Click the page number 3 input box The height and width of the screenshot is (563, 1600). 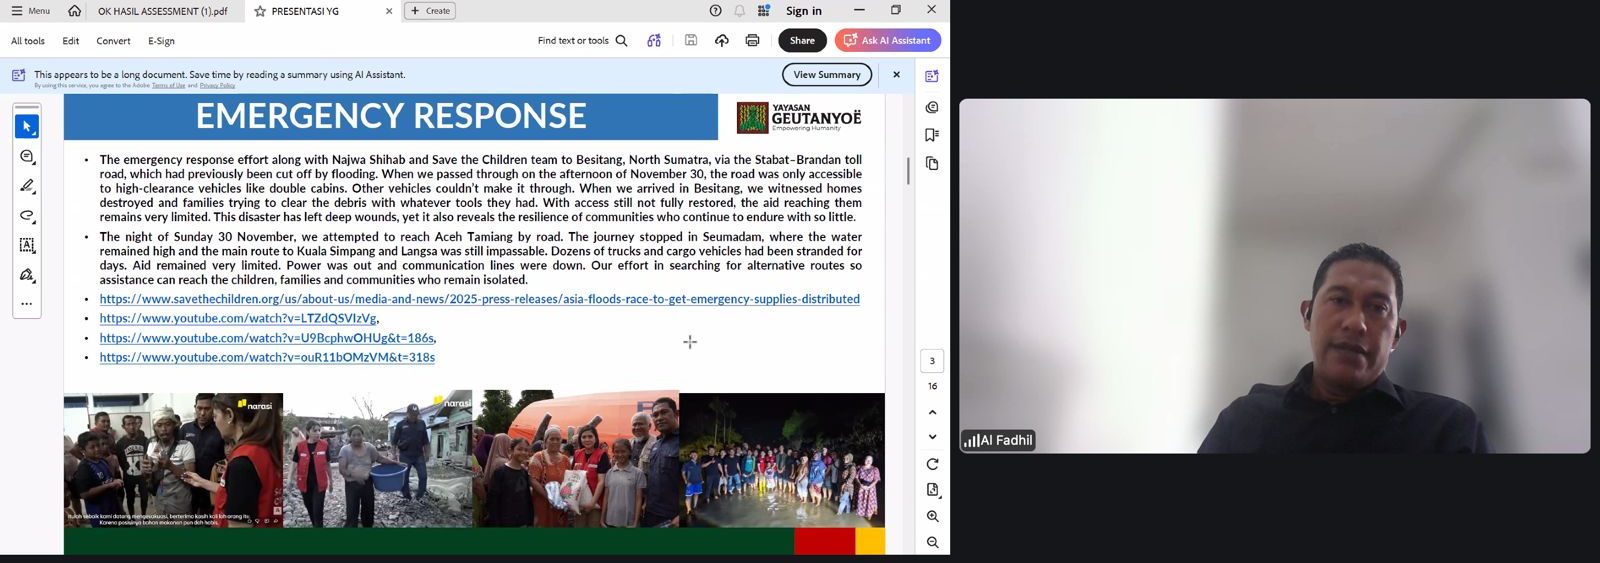pos(932,361)
